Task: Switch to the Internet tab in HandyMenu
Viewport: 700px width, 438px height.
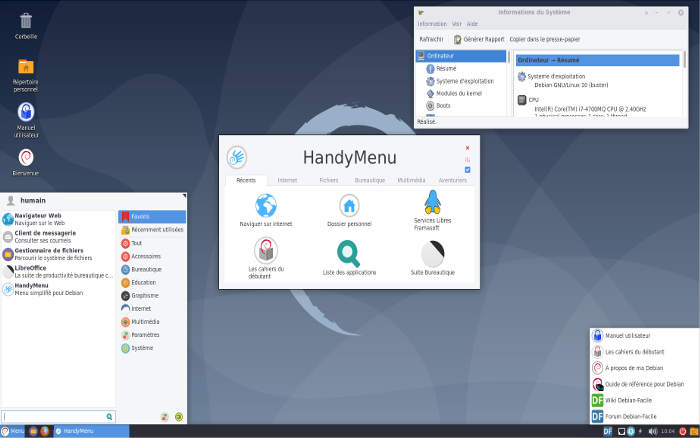Action: [x=287, y=180]
